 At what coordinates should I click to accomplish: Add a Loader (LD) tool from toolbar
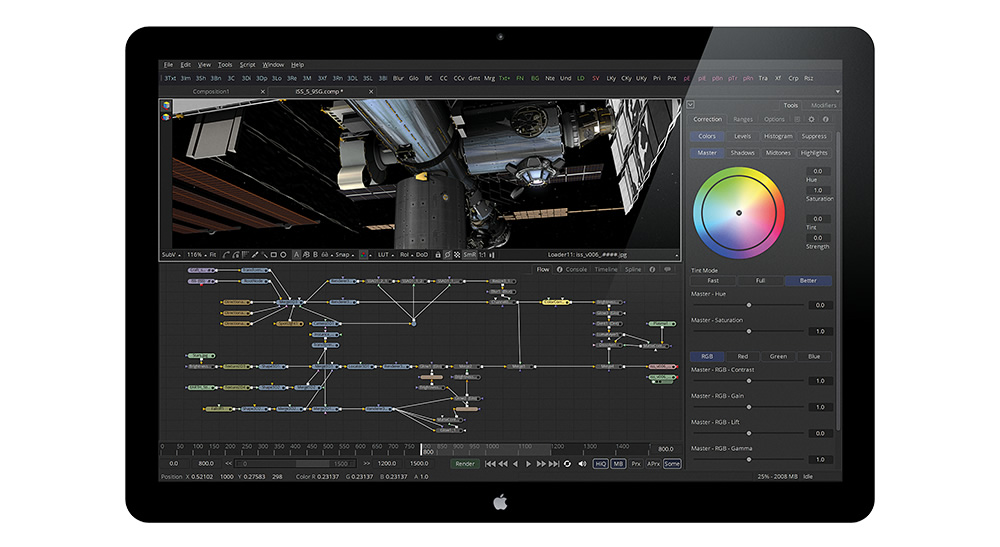[x=580, y=78]
